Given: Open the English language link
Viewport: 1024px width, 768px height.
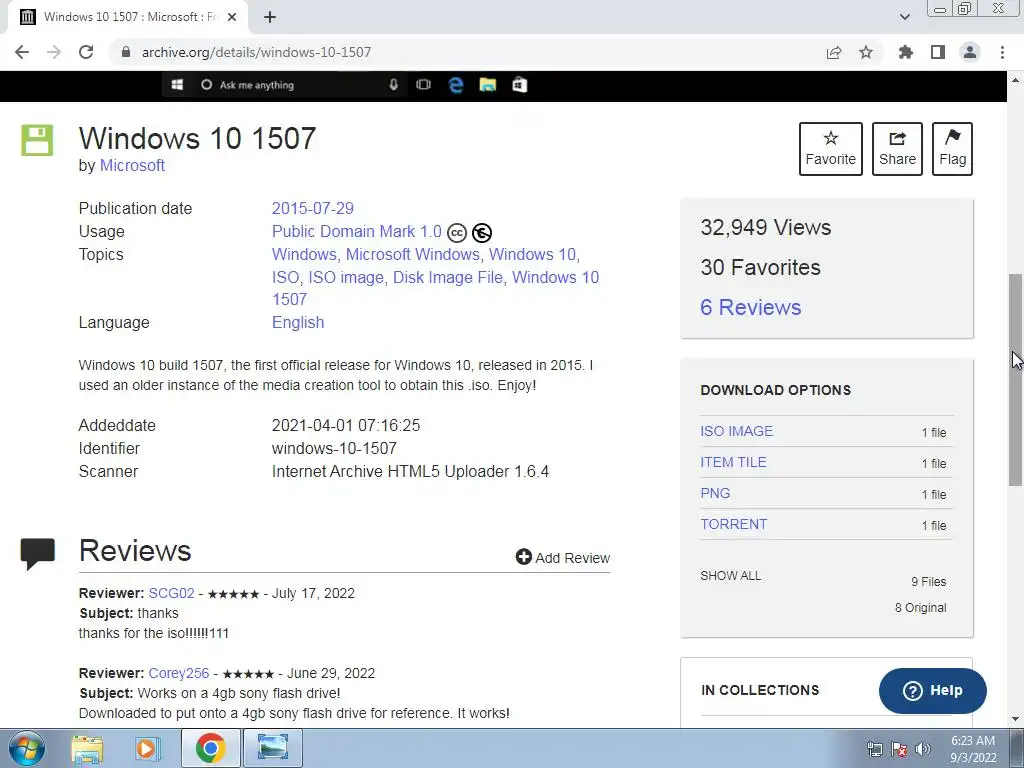Looking at the screenshot, I should [x=298, y=323].
